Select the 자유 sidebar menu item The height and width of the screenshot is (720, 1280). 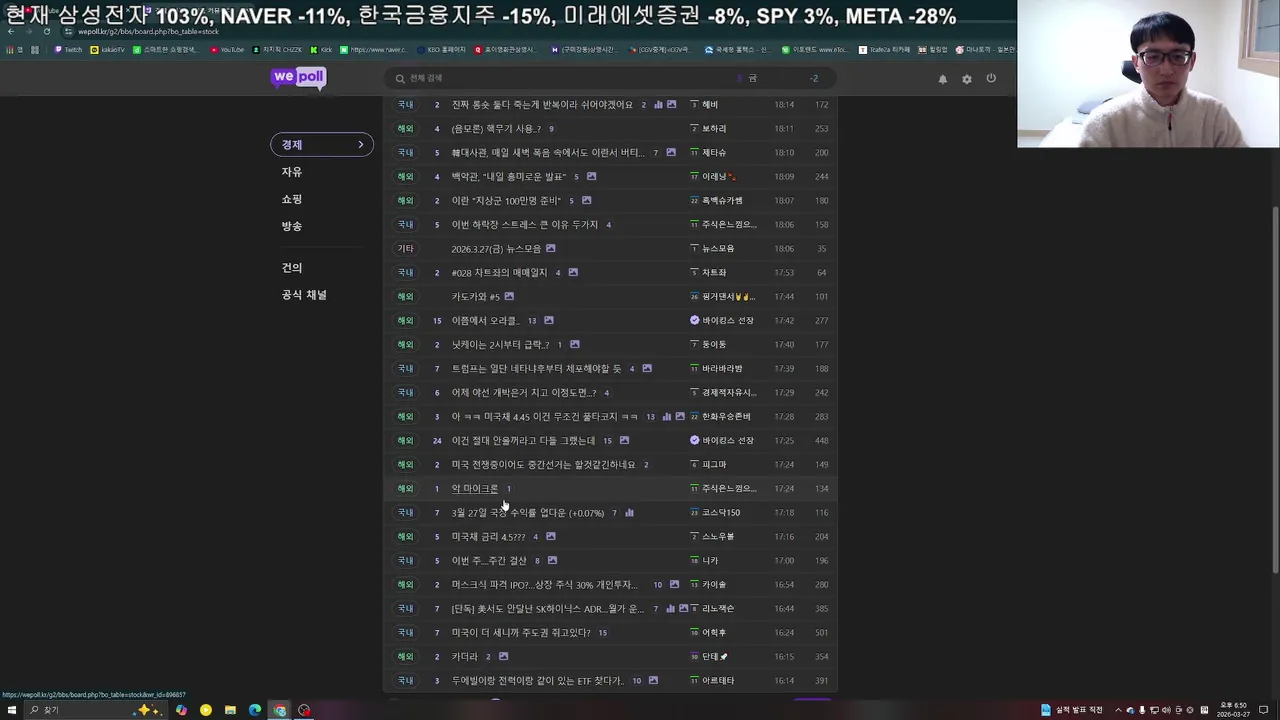click(x=291, y=172)
